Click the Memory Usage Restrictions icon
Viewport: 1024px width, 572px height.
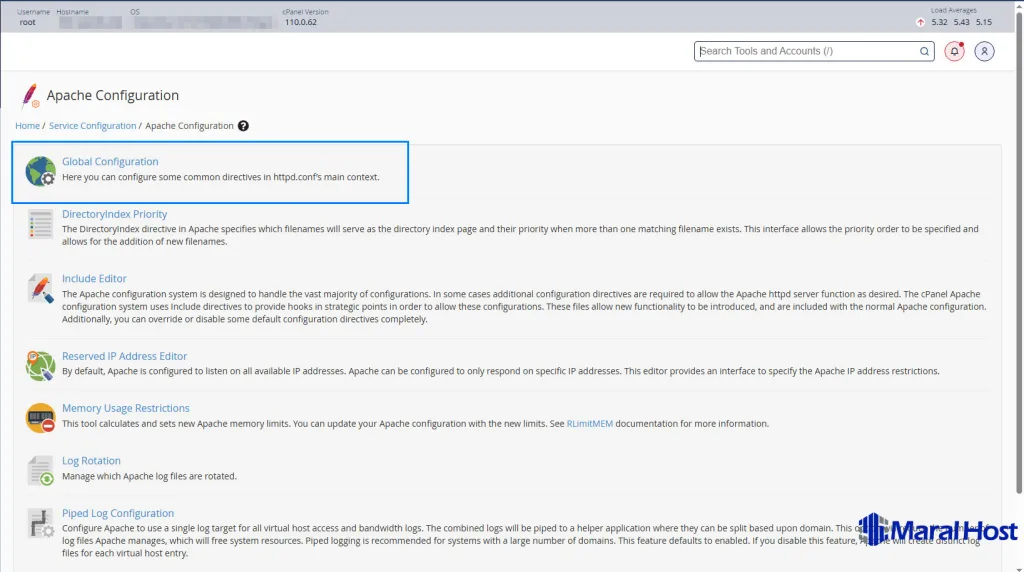(x=40, y=418)
